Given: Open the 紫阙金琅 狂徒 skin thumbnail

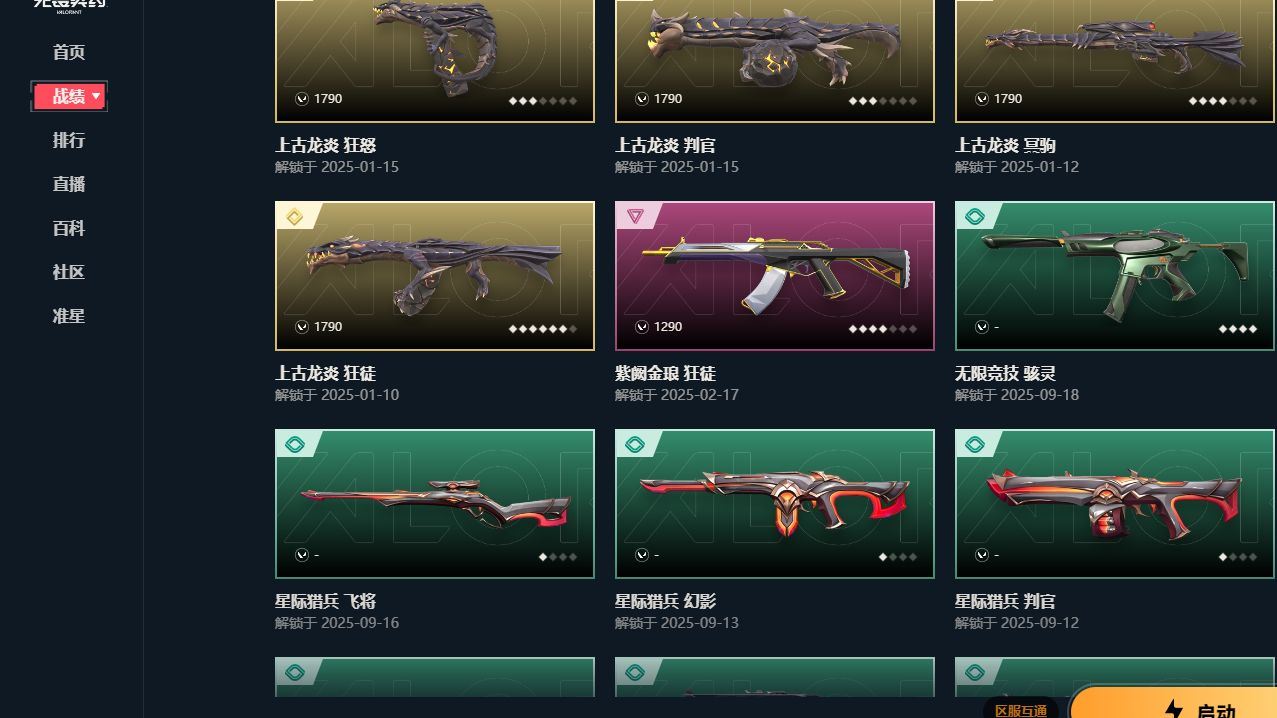Looking at the screenshot, I should [x=775, y=276].
